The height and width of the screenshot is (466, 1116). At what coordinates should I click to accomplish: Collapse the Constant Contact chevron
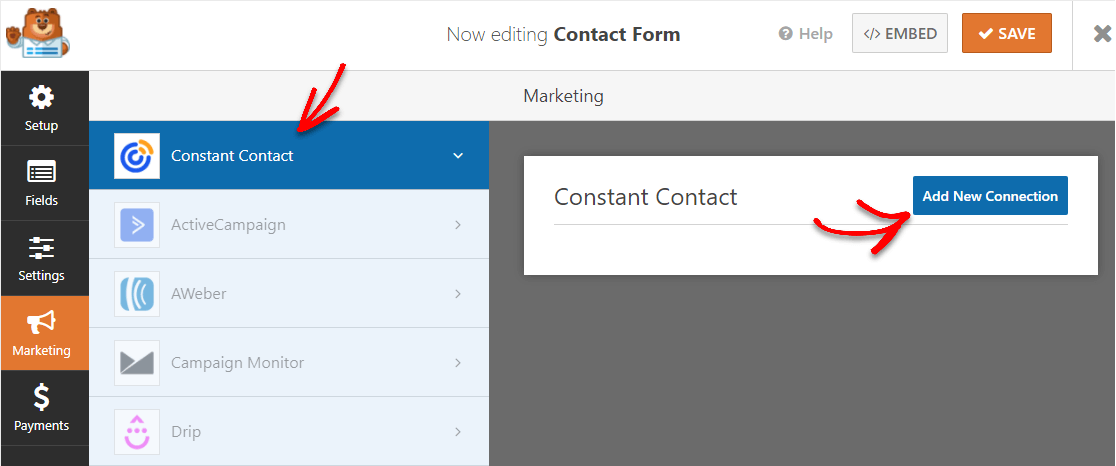[x=458, y=156]
